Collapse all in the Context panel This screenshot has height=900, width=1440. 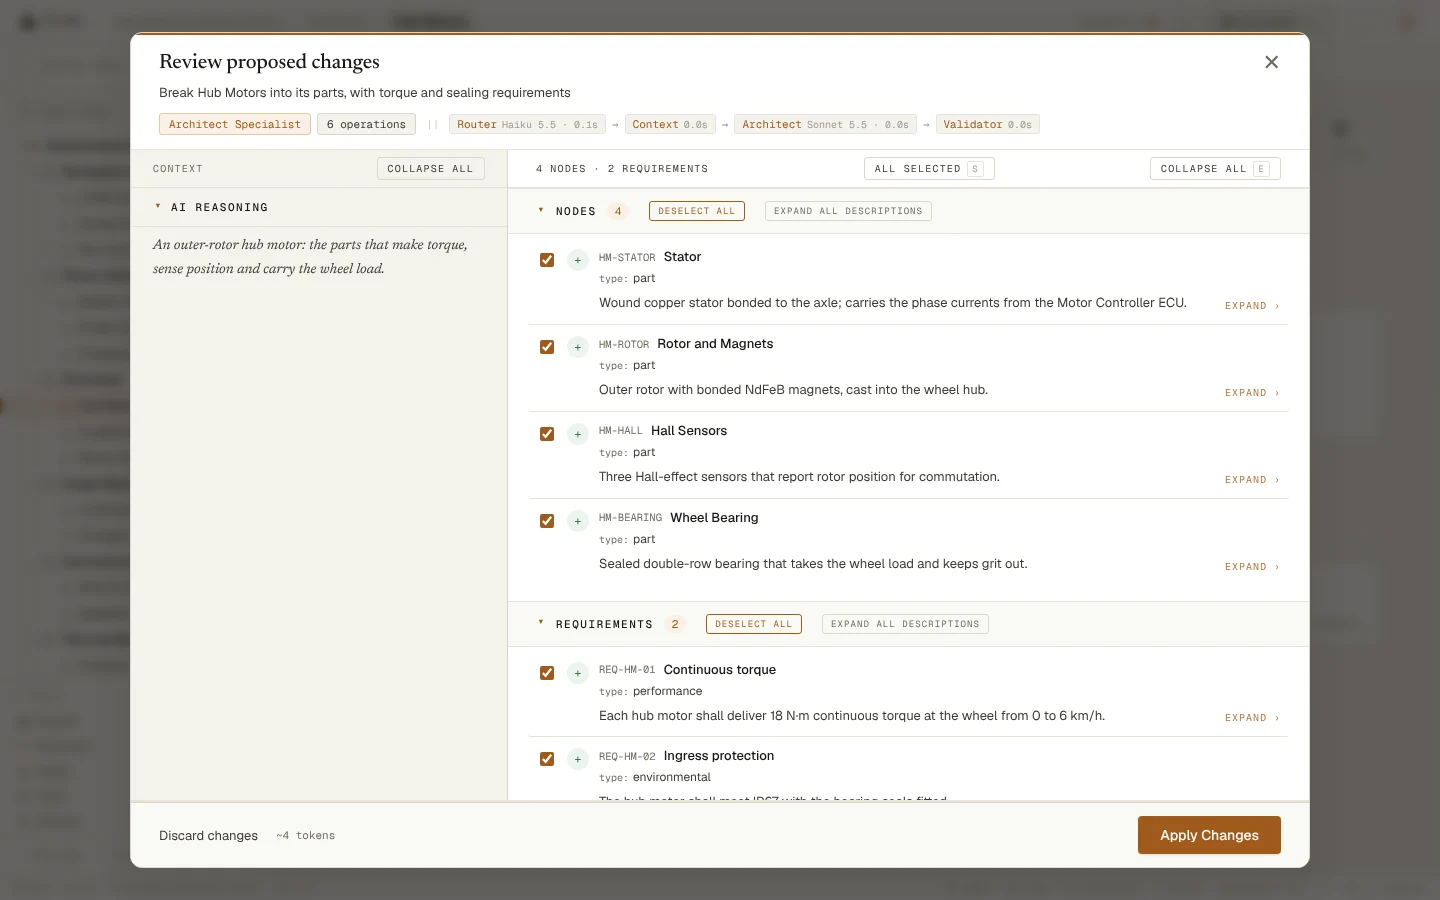click(x=430, y=169)
